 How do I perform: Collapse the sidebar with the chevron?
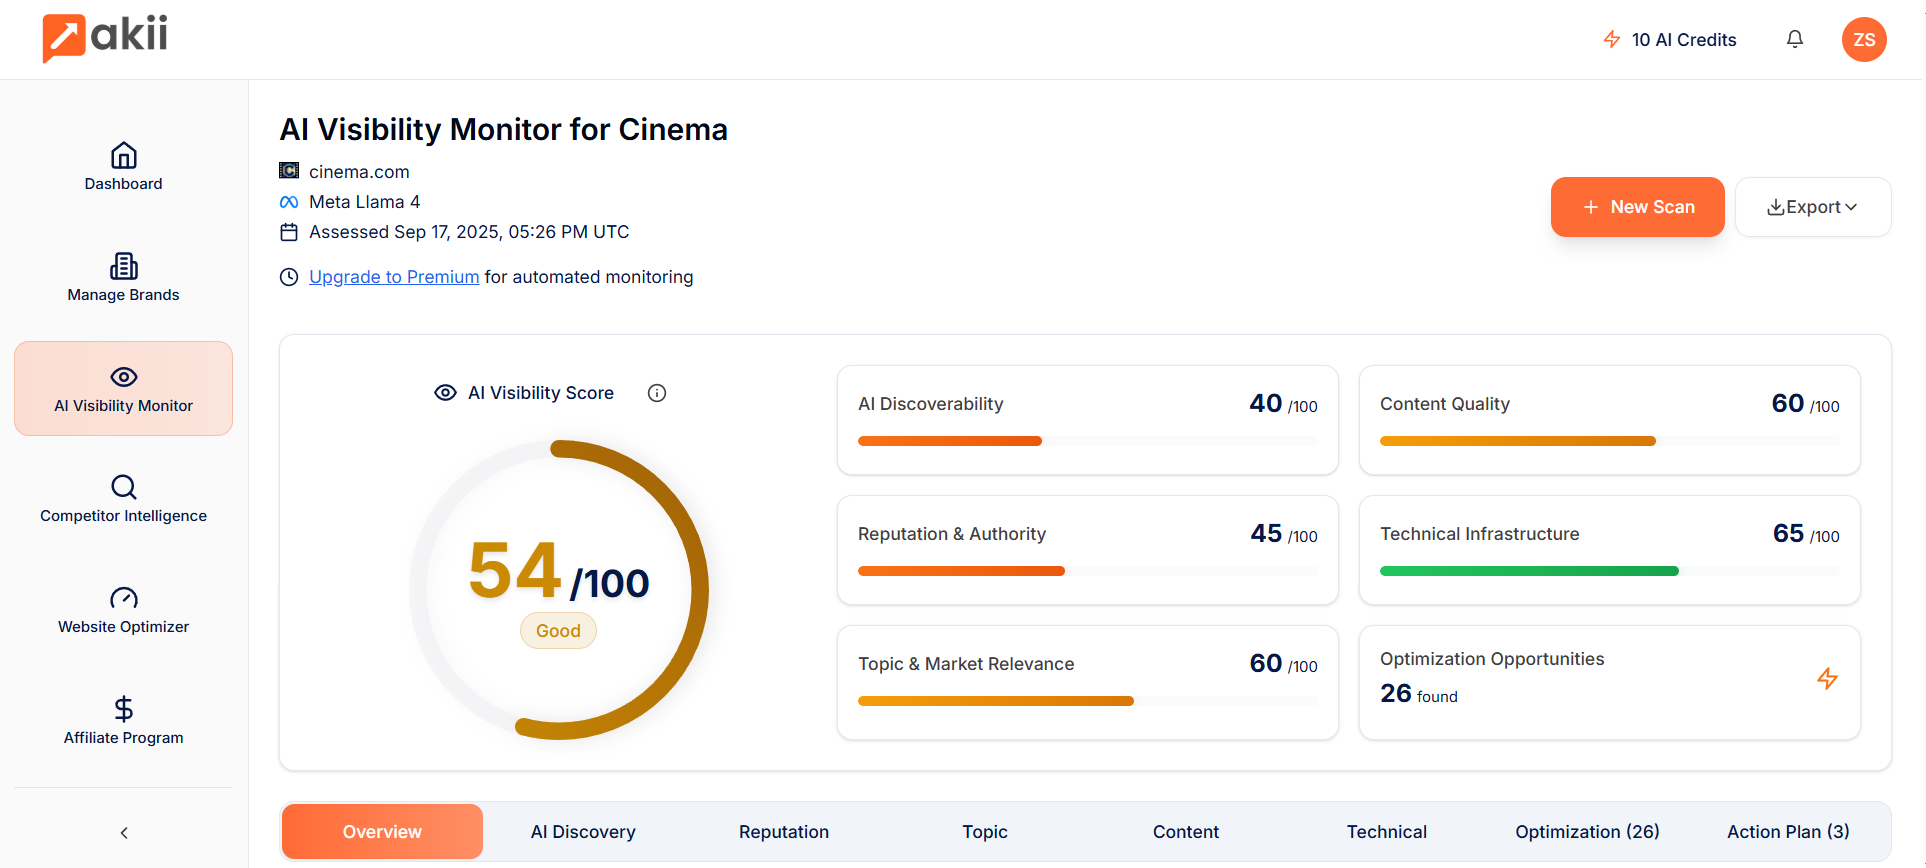point(124,832)
